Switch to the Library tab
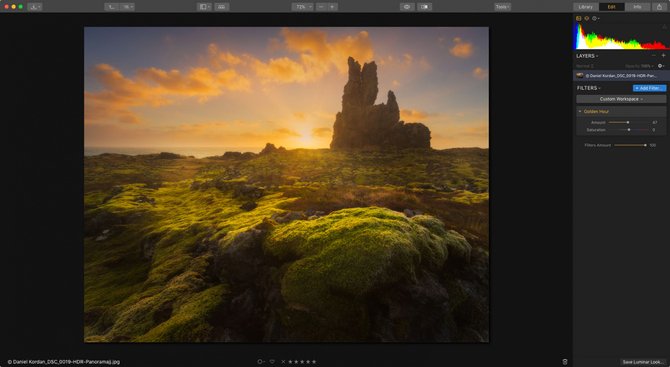This screenshot has height=367, width=670. click(x=586, y=7)
